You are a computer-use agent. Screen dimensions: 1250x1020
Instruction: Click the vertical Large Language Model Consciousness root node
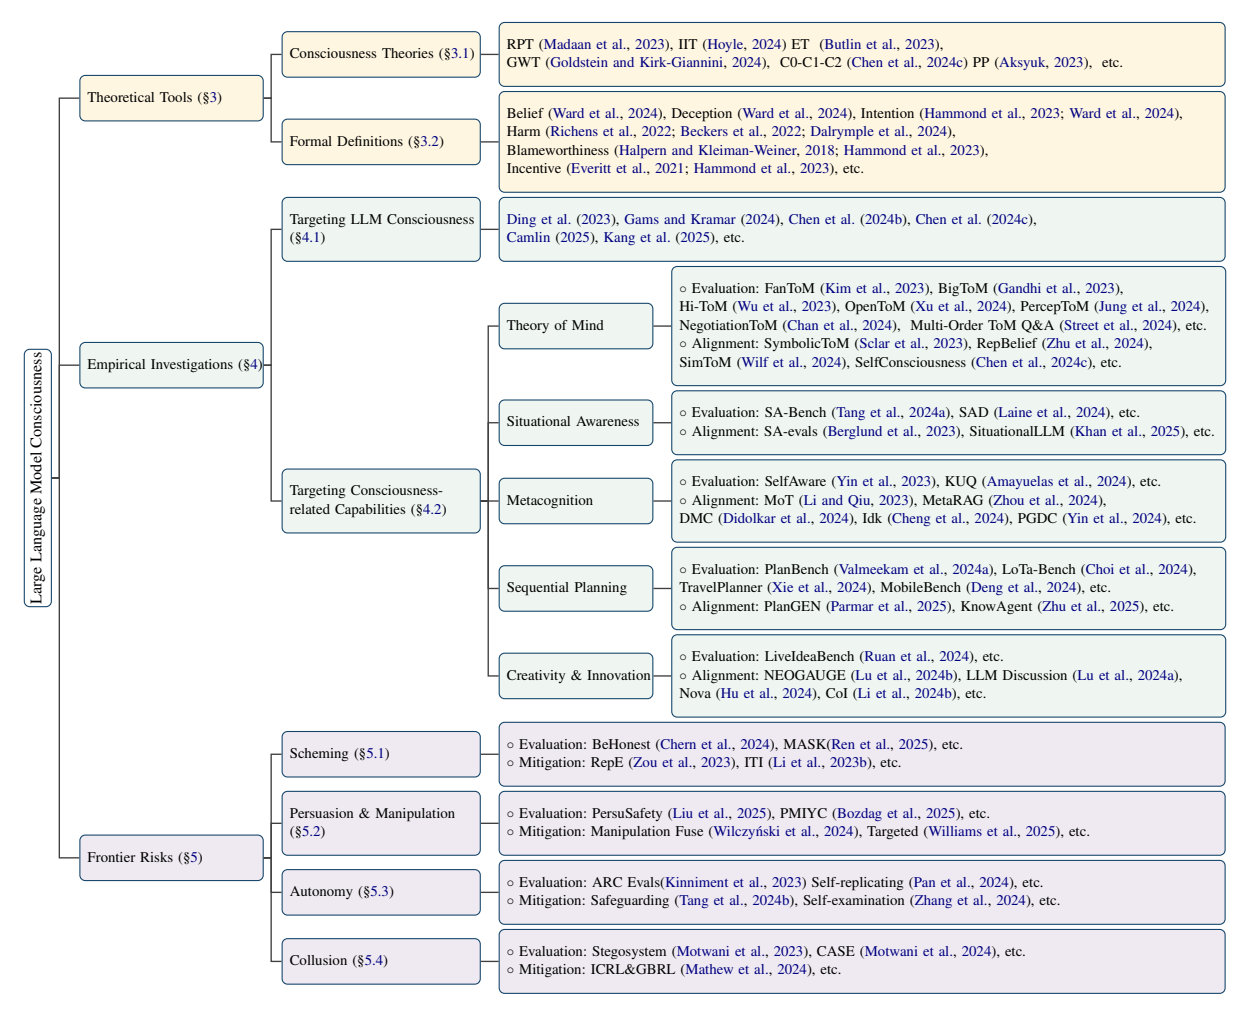(38, 478)
